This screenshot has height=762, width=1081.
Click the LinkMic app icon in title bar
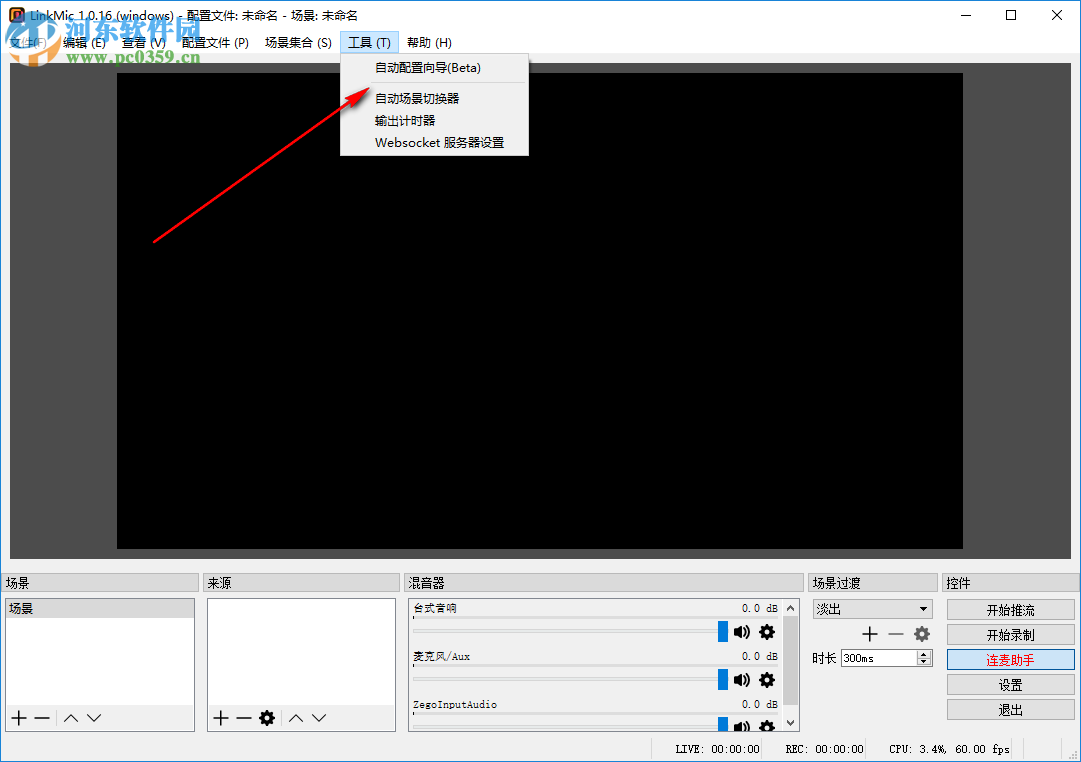coord(17,14)
